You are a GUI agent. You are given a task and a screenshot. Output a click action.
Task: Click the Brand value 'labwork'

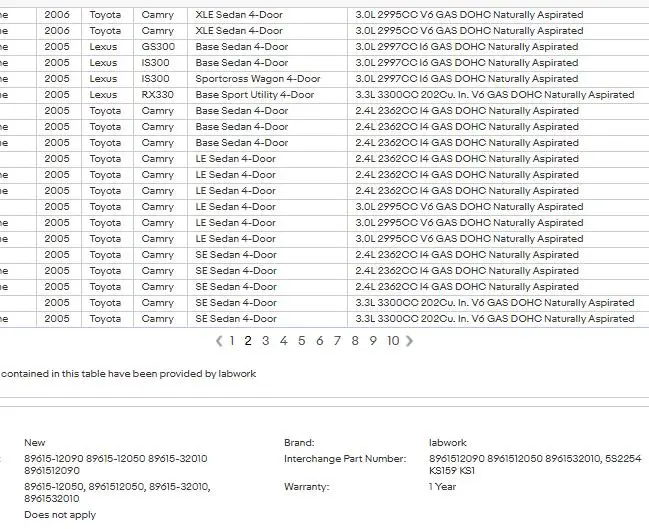pyautogui.click(x=448, y=442)
